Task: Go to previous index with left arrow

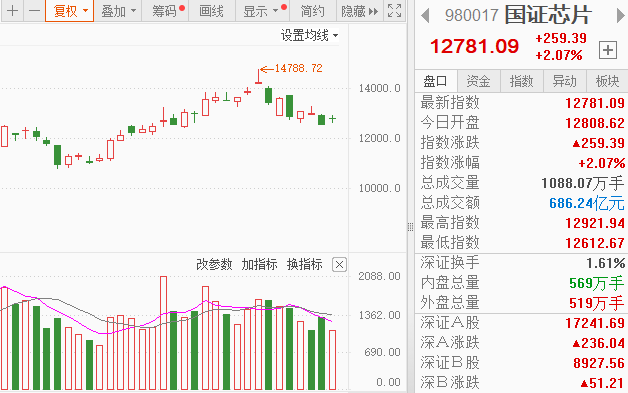Action: point(425,16)
